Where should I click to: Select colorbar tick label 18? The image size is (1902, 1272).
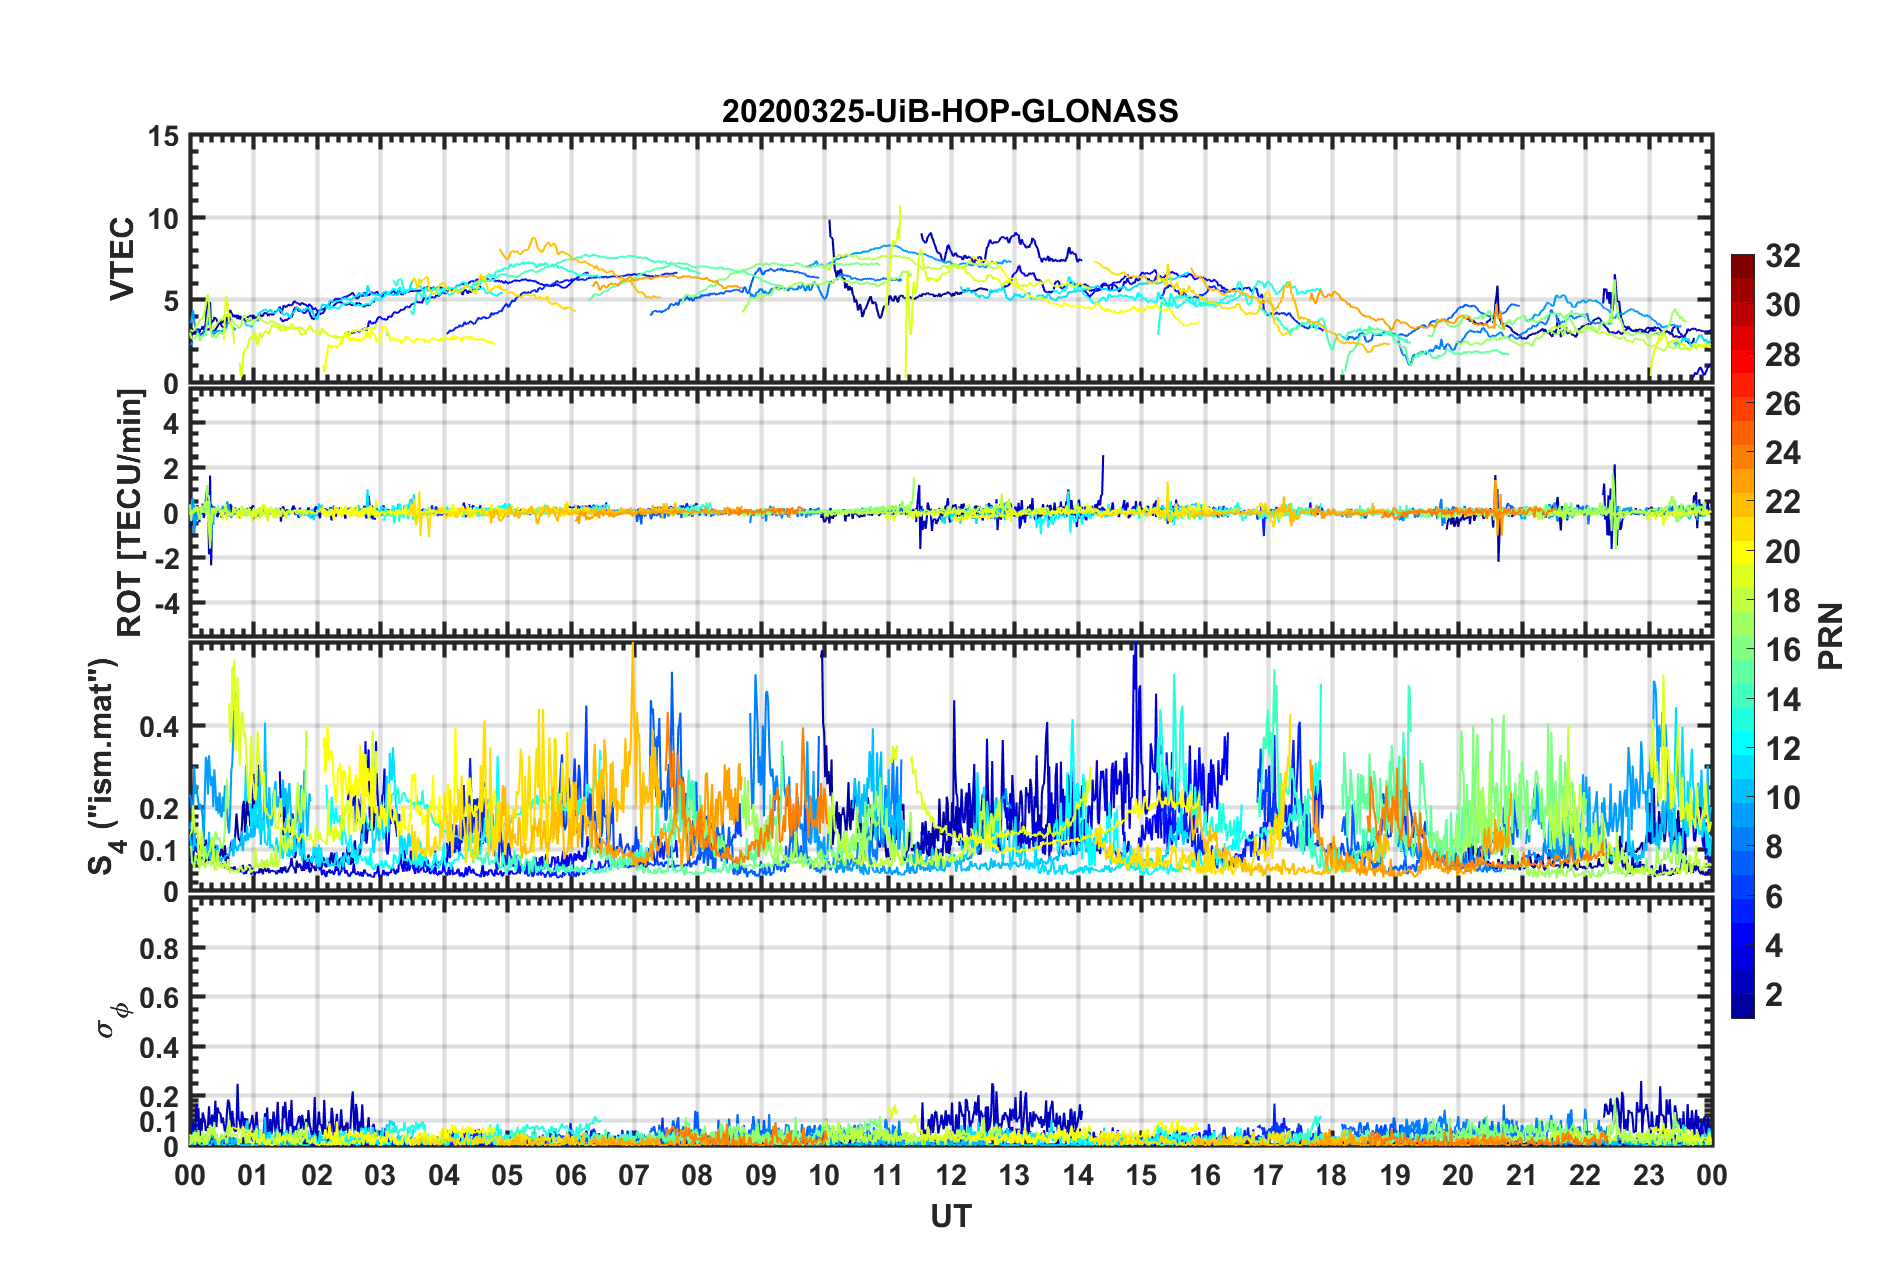point(1782,601)
